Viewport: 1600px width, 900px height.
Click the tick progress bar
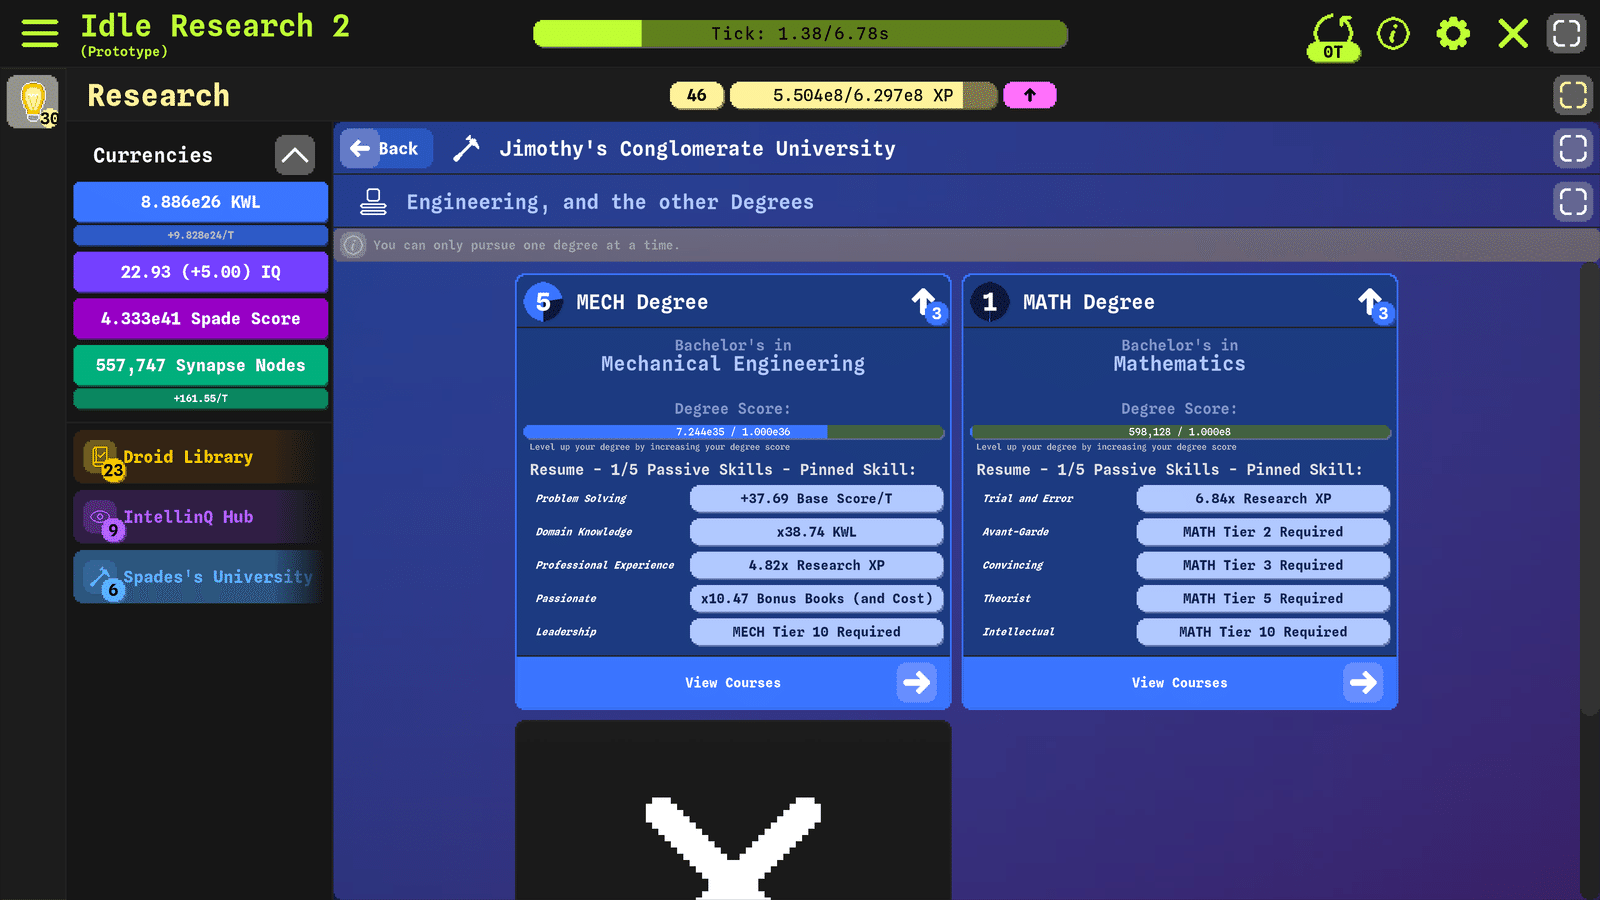tap(801, 34)
